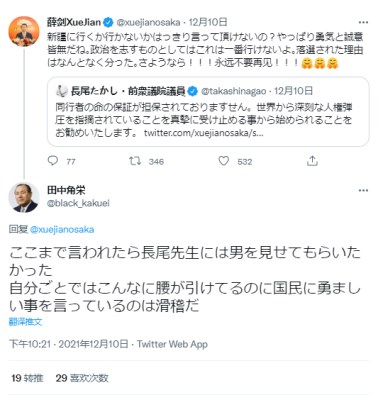Open the share icon under the tweet
The image size is (378, 395).
tap(312, 161)
